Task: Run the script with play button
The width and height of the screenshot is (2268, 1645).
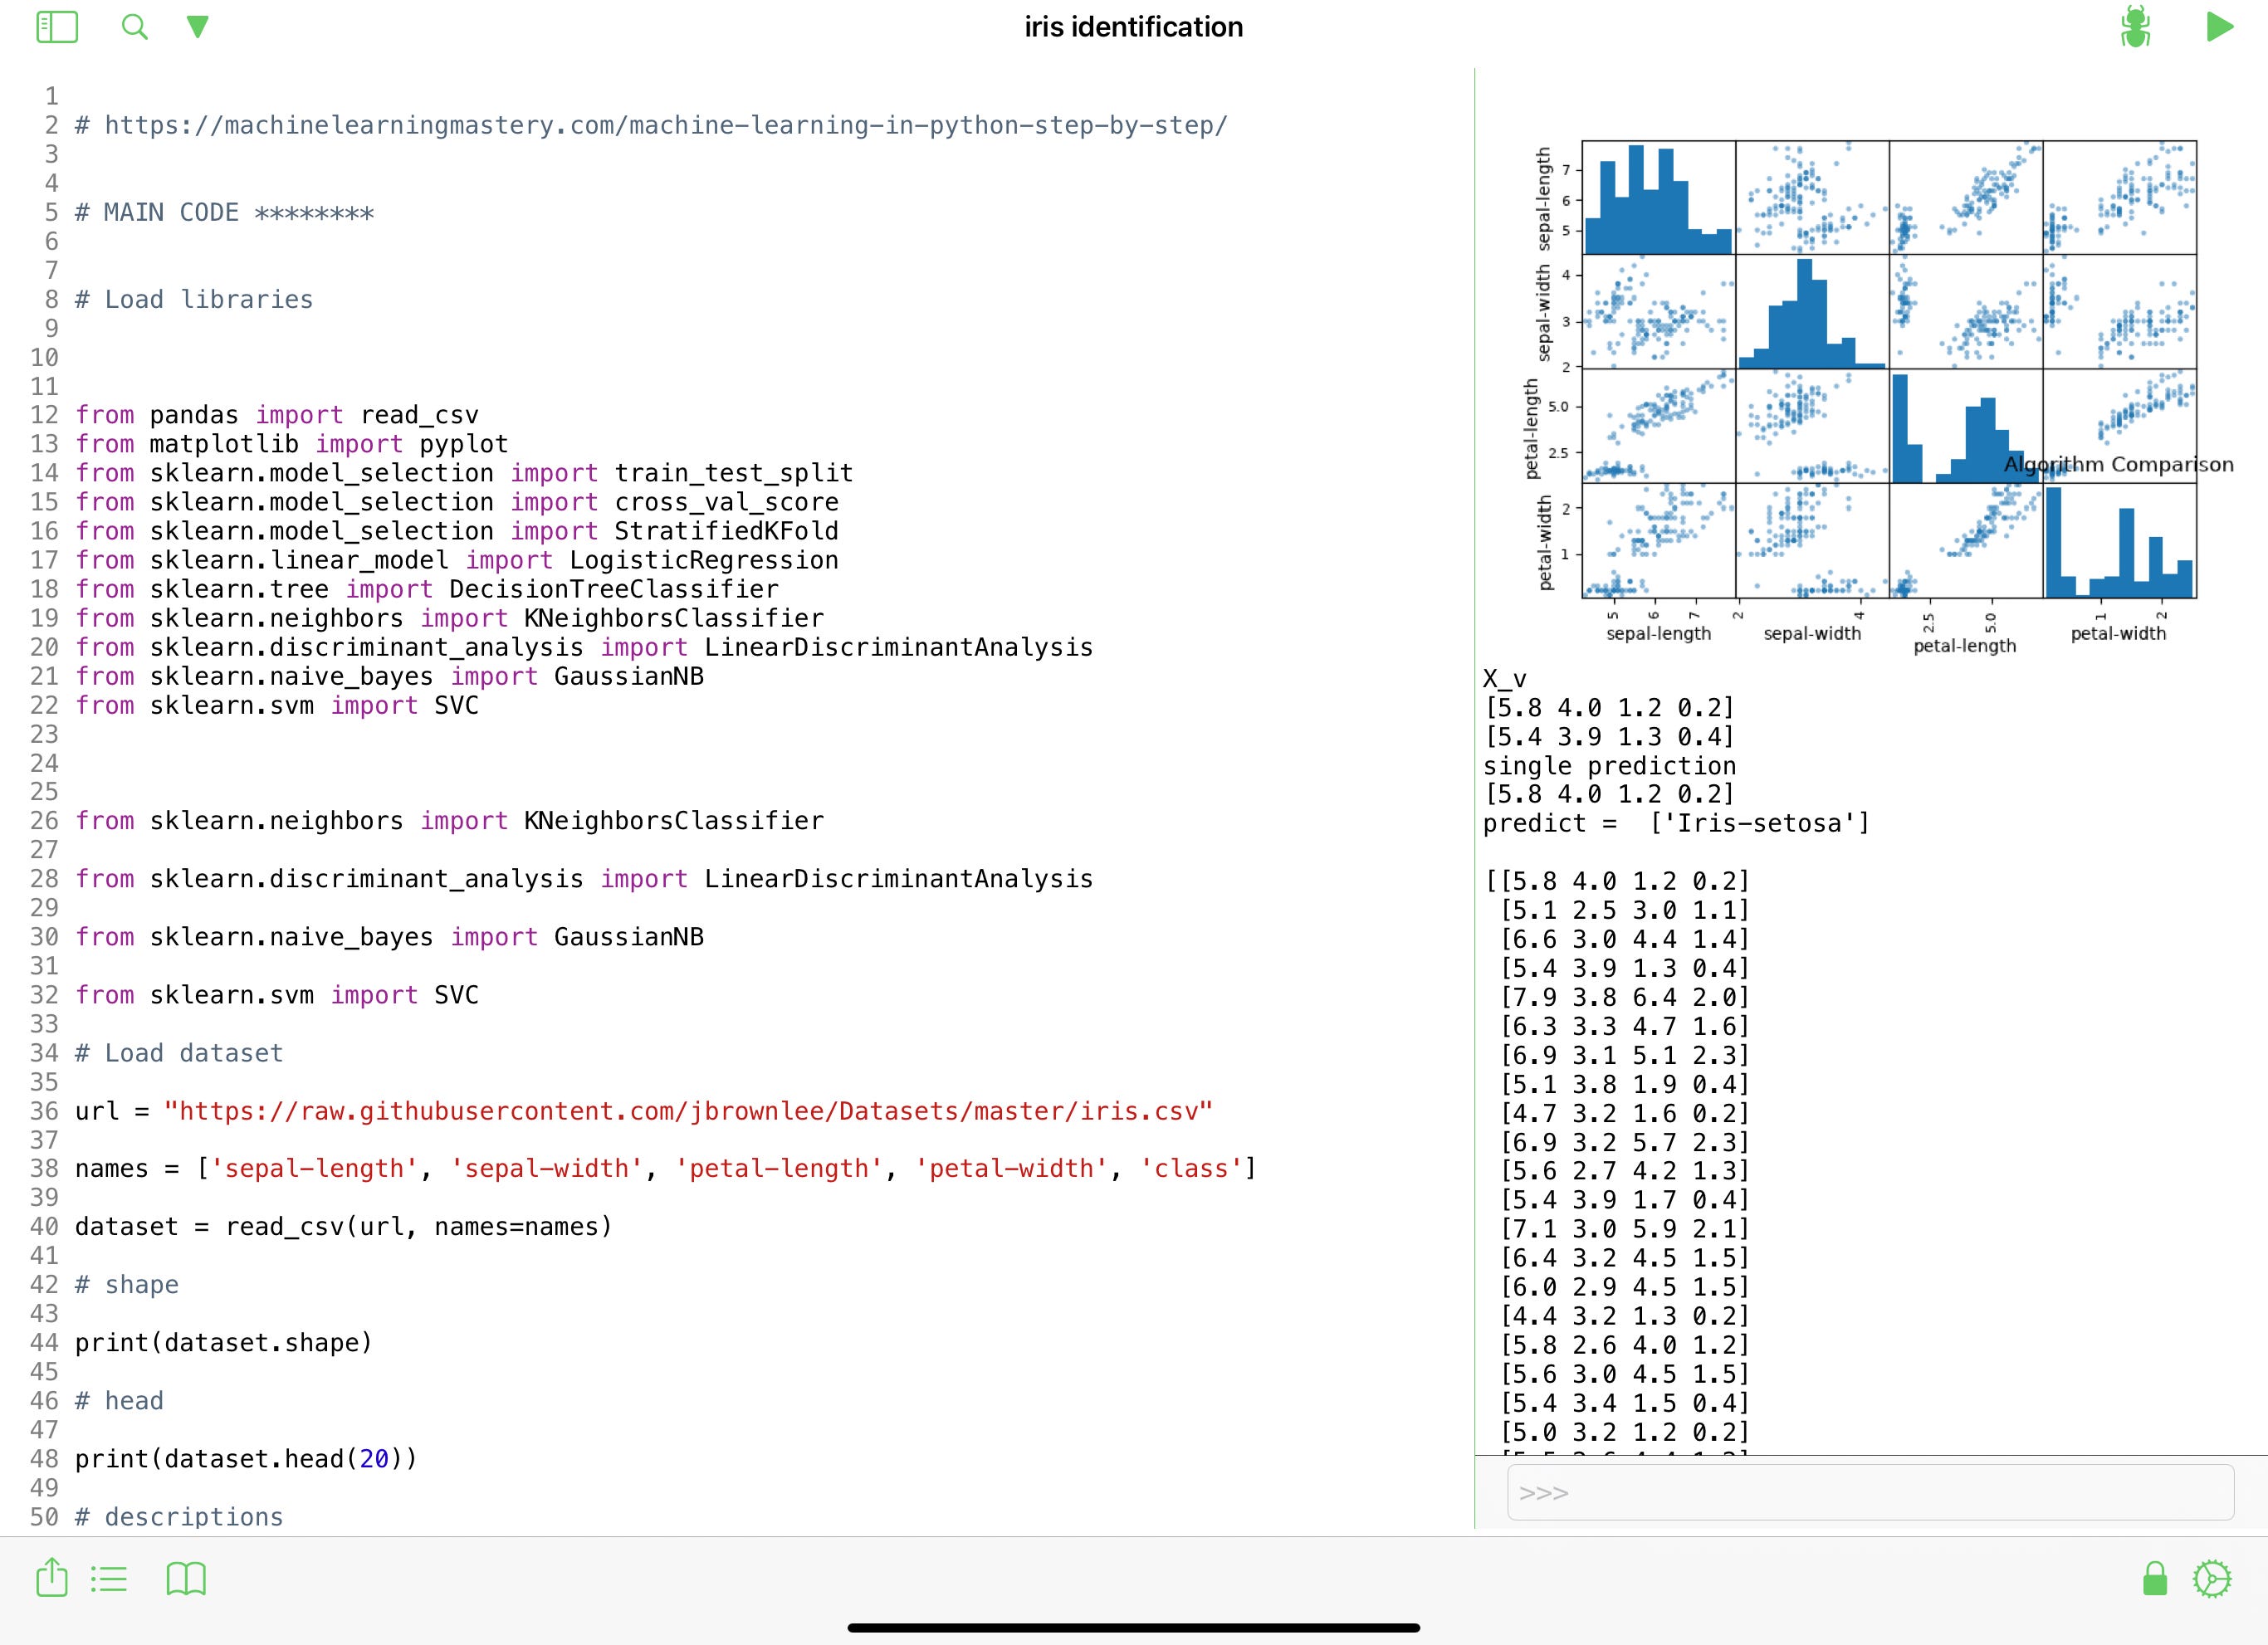Action: 2219,27
